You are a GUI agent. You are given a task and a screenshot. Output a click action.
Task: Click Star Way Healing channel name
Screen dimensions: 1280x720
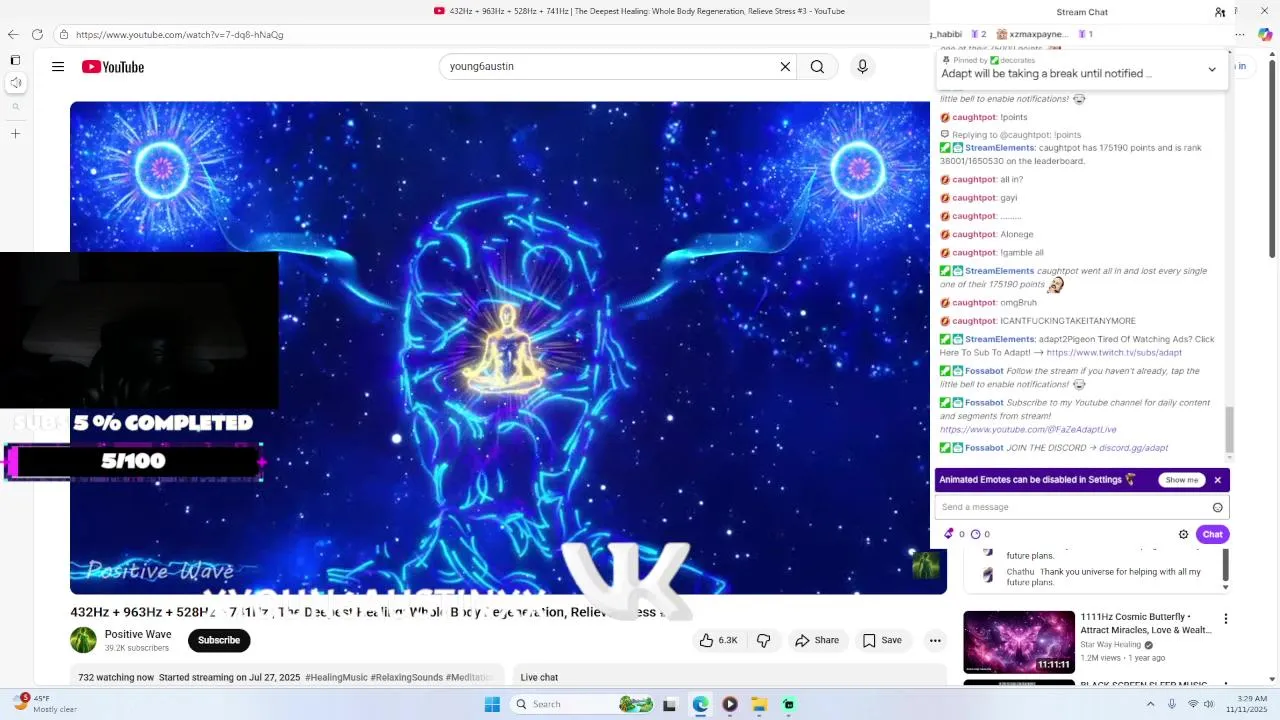click(x=1110, y=645)
